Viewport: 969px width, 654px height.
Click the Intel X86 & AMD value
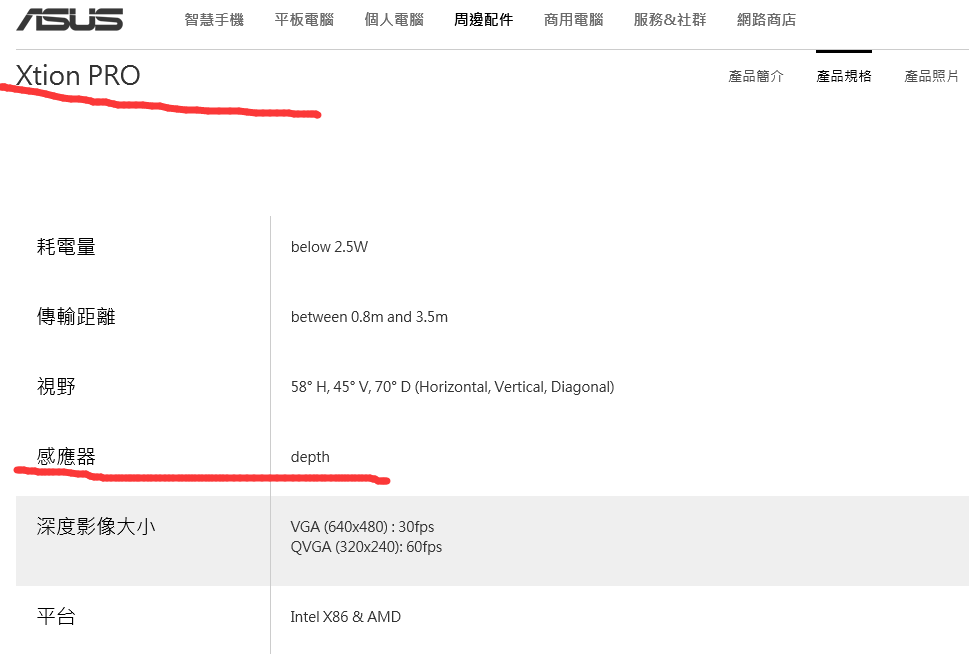(x=345, y=617)
